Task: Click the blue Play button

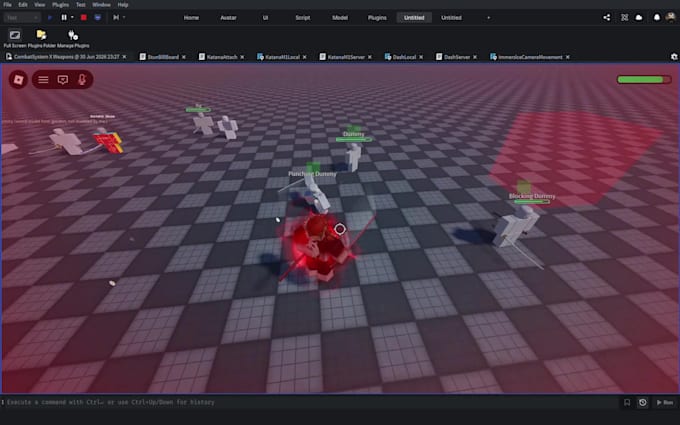Action: (x=50, y=17)
